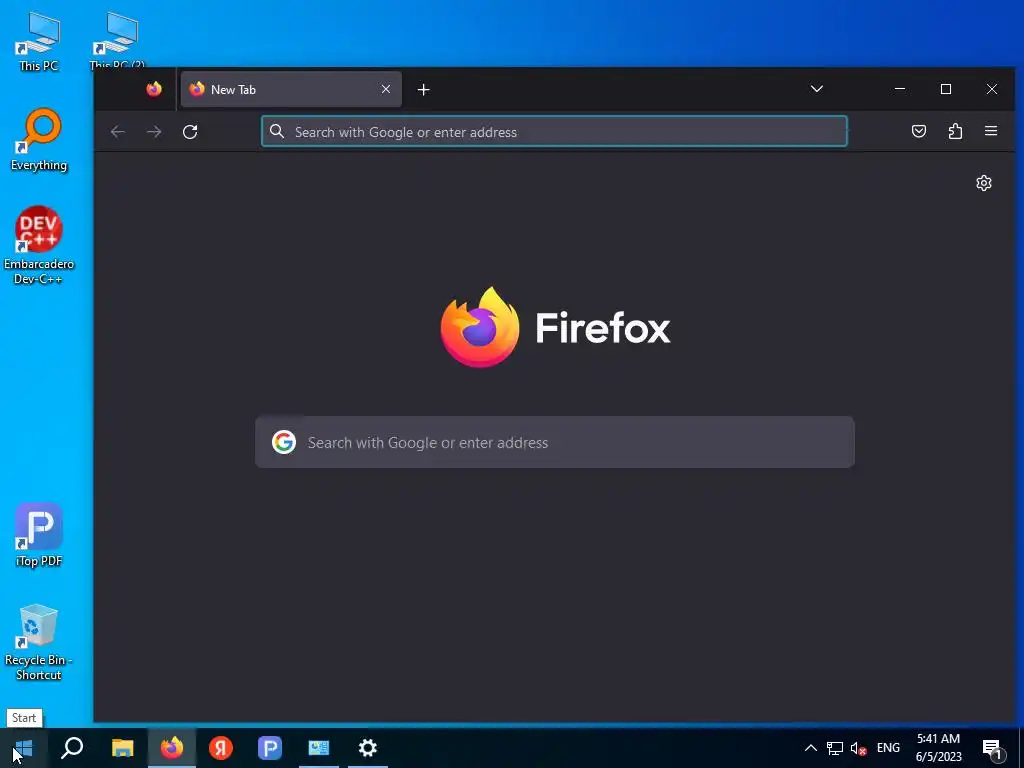Personalize new tab with gear icon
The image size is (1024, 768).
(984, 183)
